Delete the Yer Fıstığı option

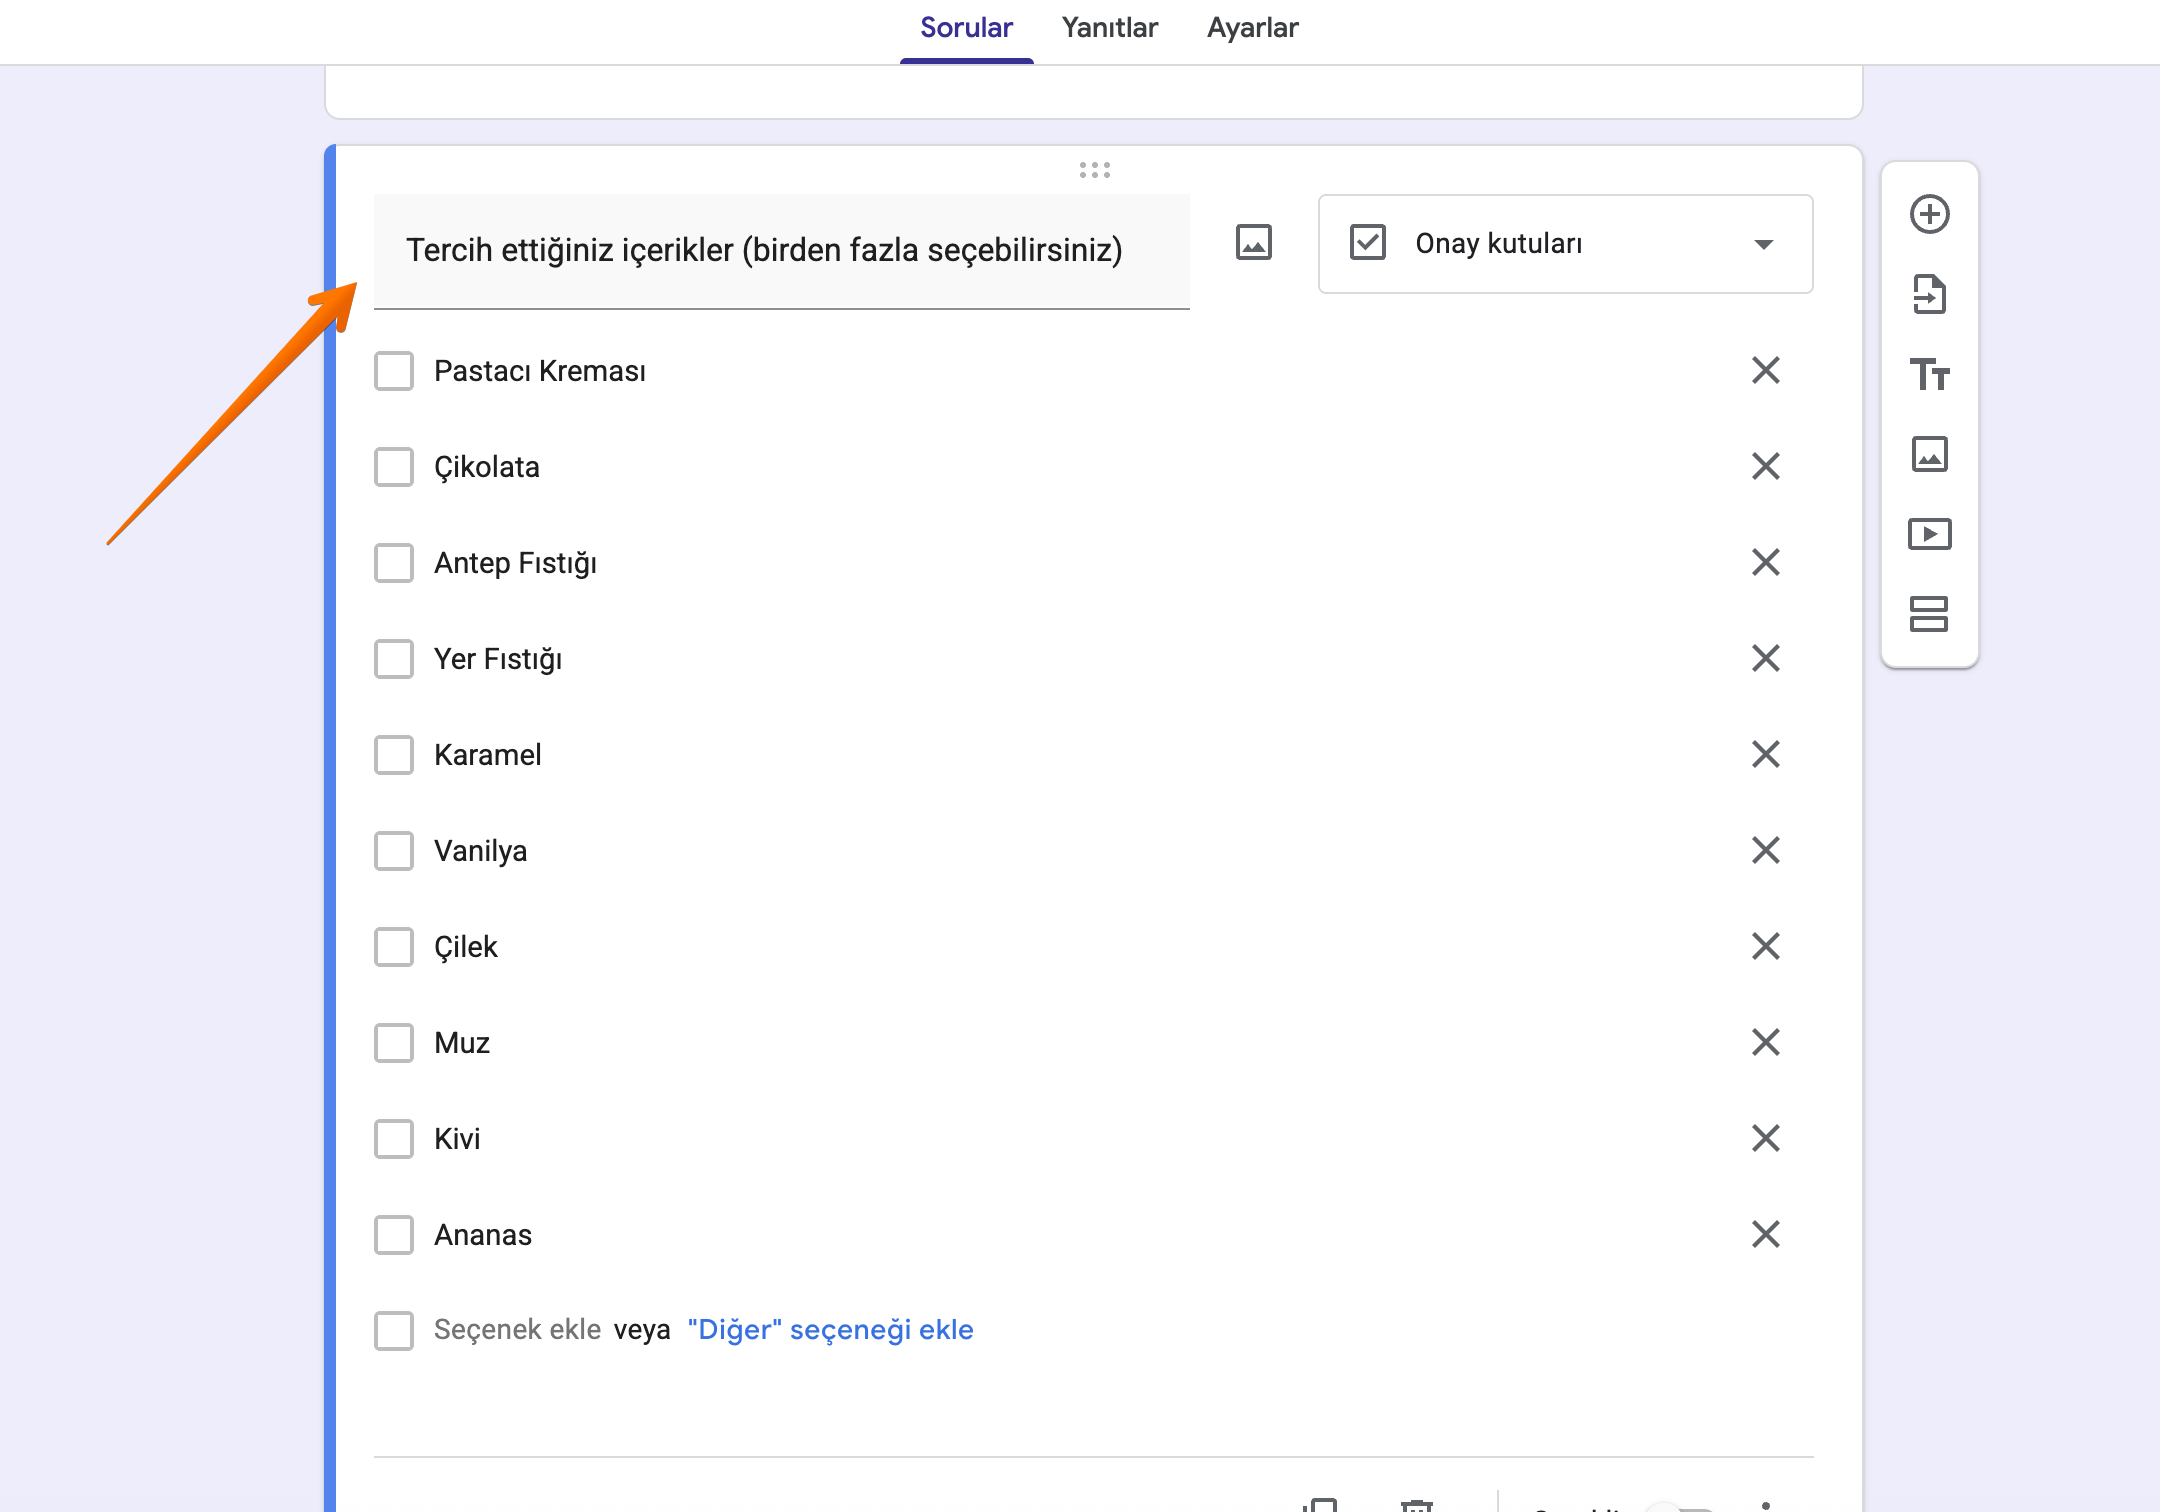(1766, 658)
